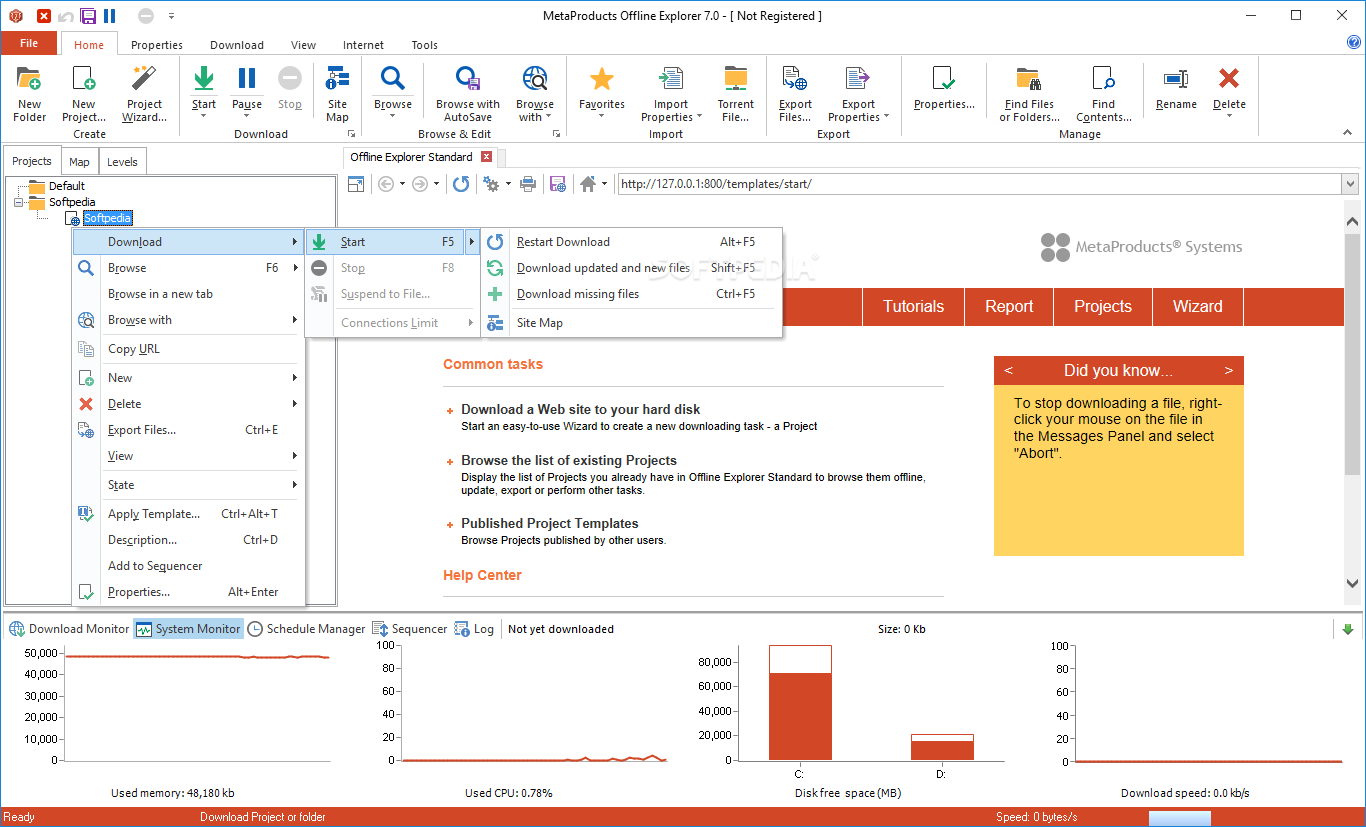Click into the URL address field

[x=978, y=184]
